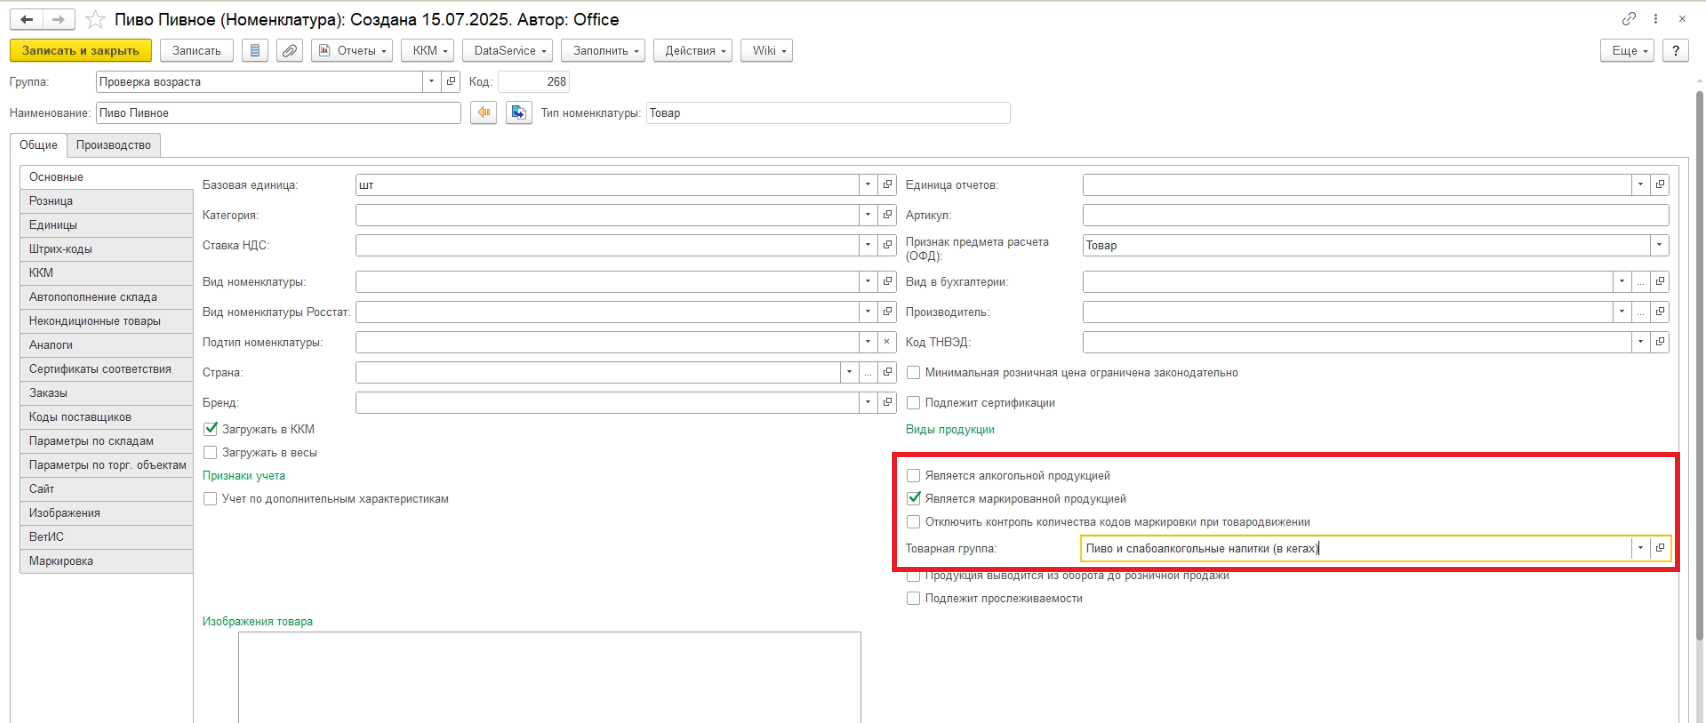Tick the Подлежит прослеживаемости checkbox
Image resolution: width=1706 pixels, height=723 pixels.
pyautogui.click(x=913, y=598)
